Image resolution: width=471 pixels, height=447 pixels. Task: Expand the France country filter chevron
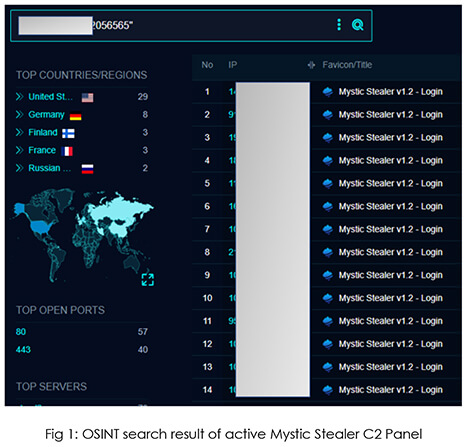click(x=19, y=150)
